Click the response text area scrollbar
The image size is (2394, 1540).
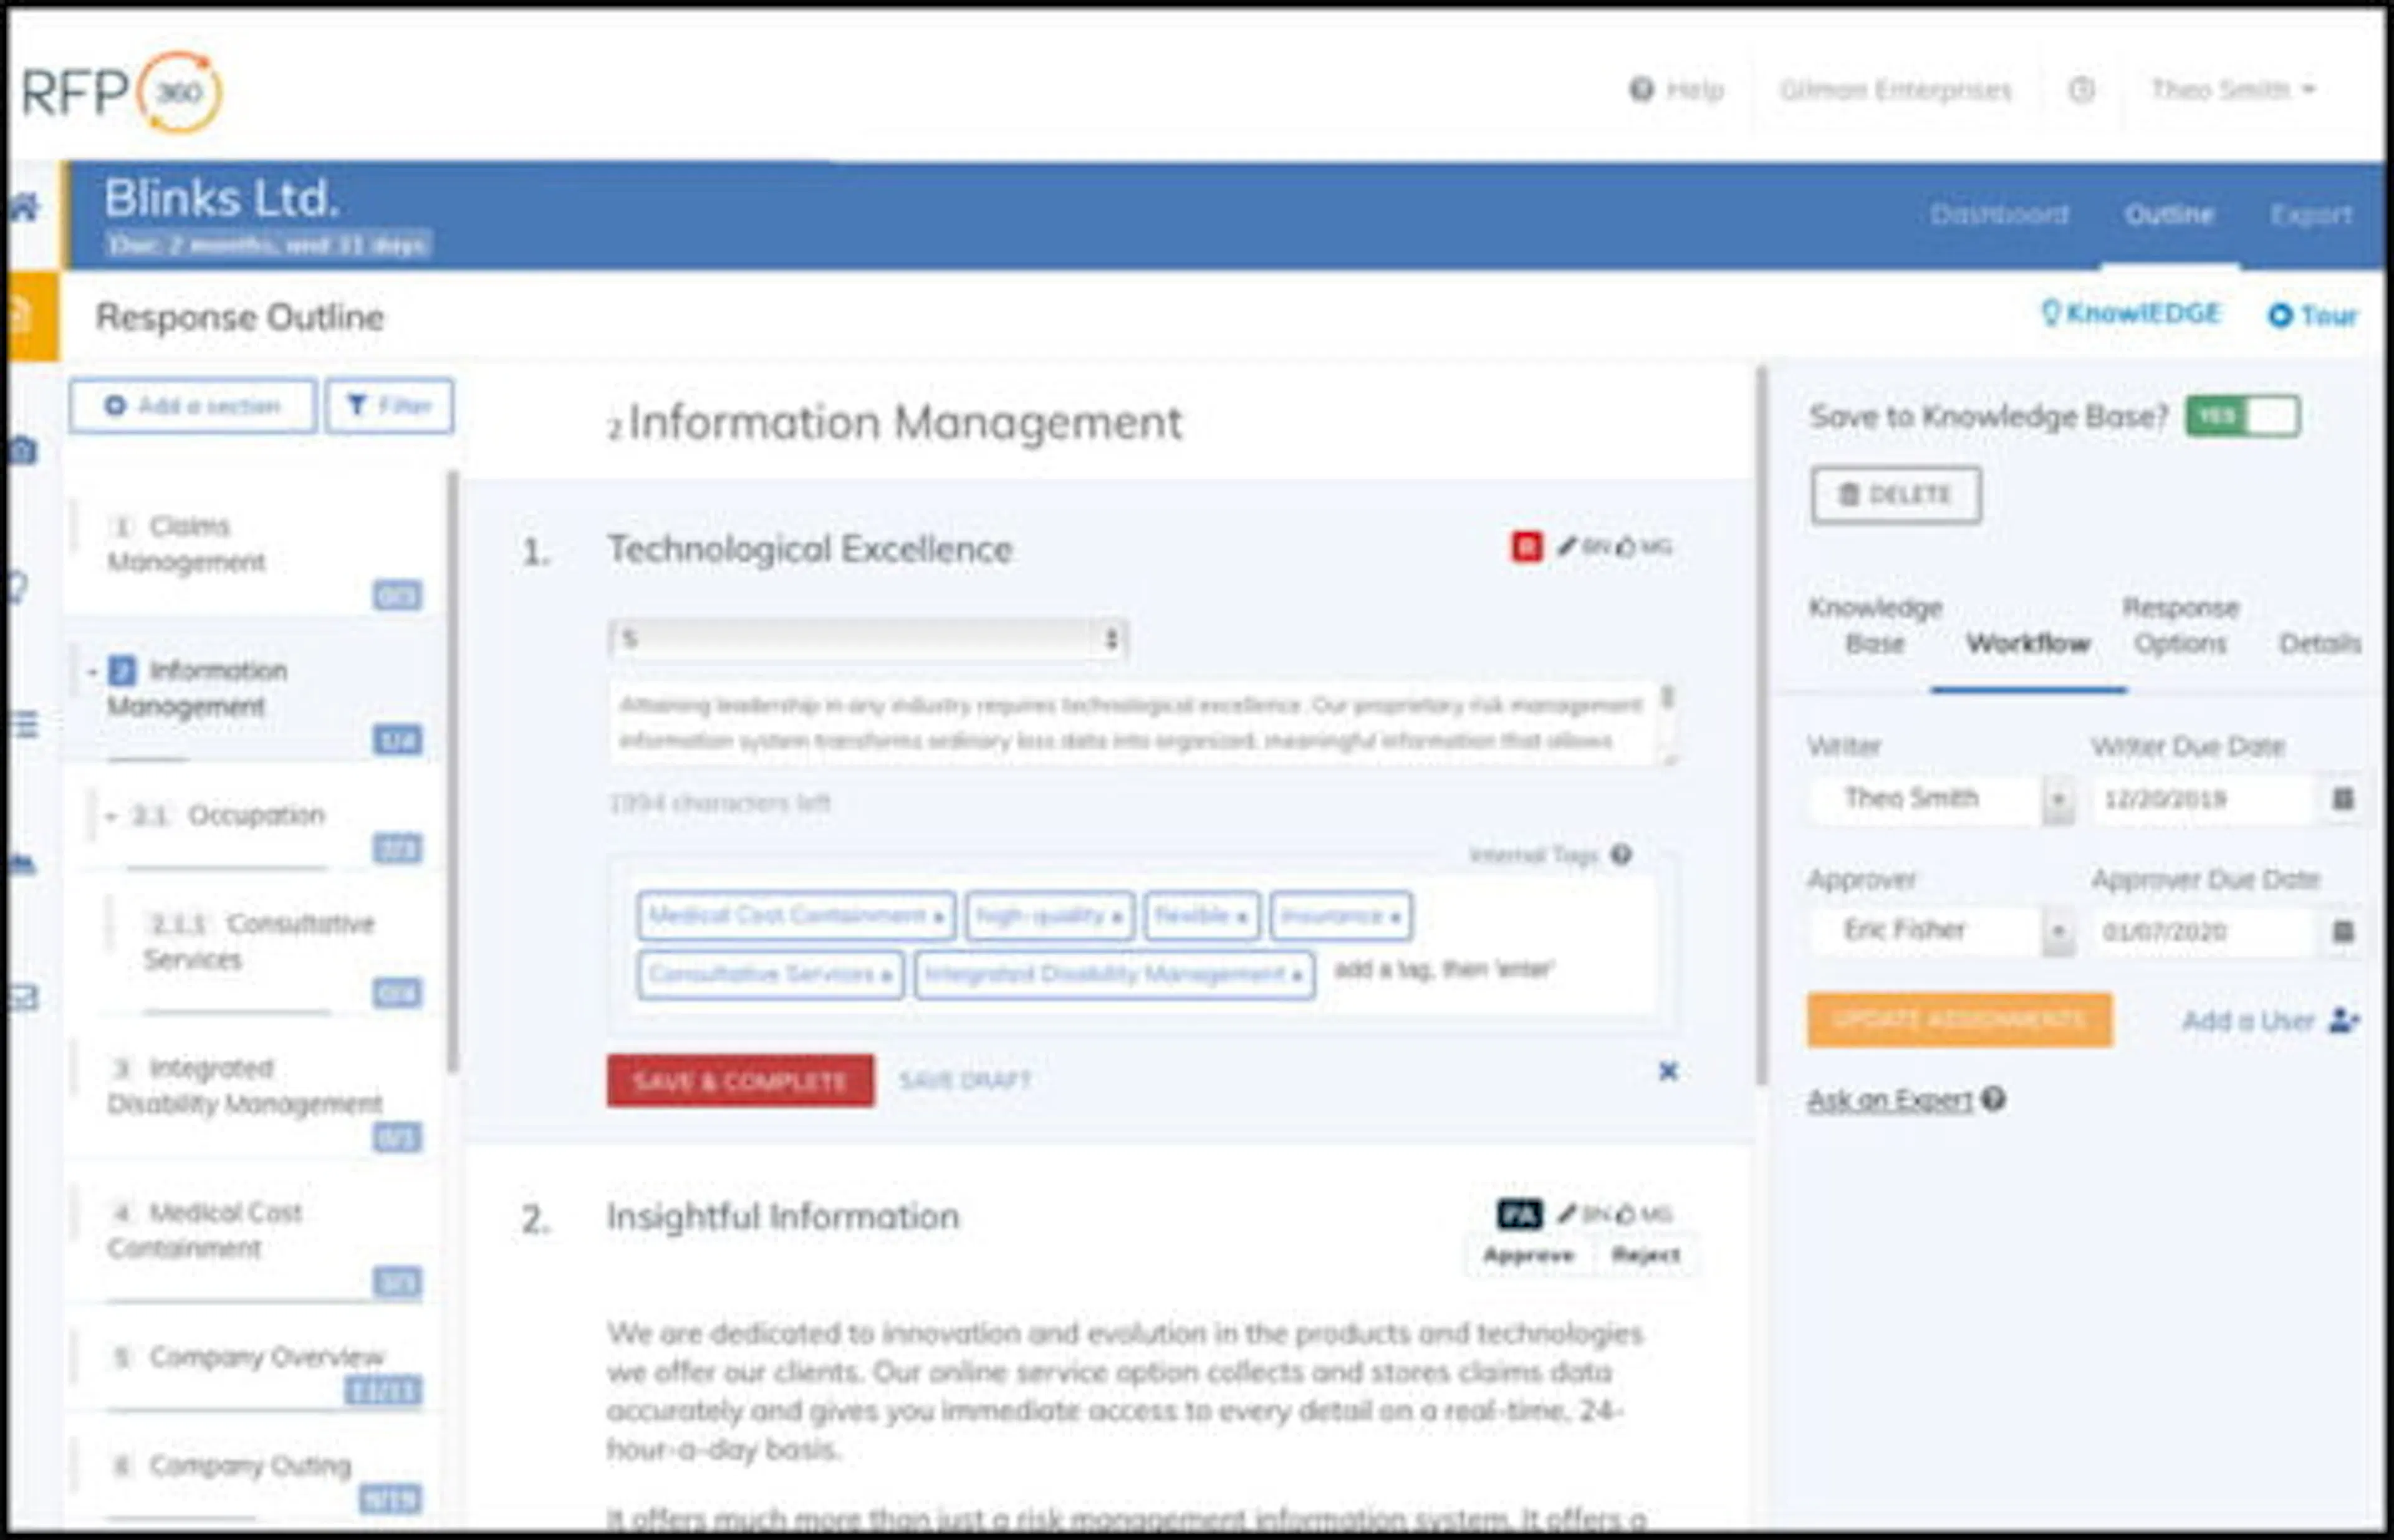[1667, 698]
